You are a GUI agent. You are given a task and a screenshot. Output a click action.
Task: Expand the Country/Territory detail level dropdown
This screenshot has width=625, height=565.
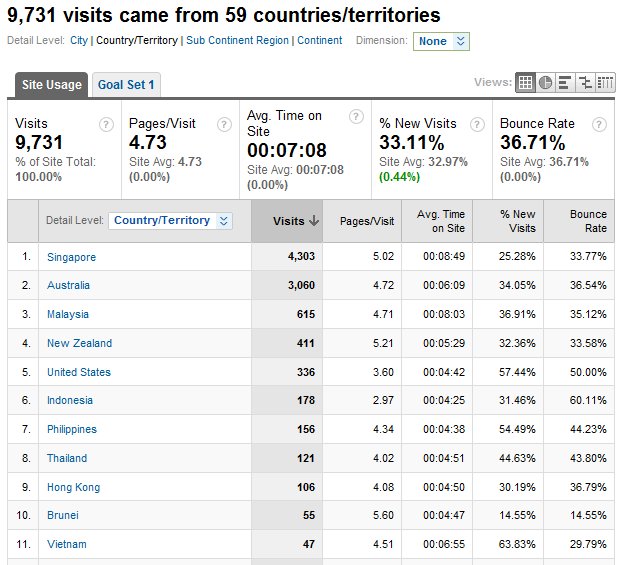170,221
